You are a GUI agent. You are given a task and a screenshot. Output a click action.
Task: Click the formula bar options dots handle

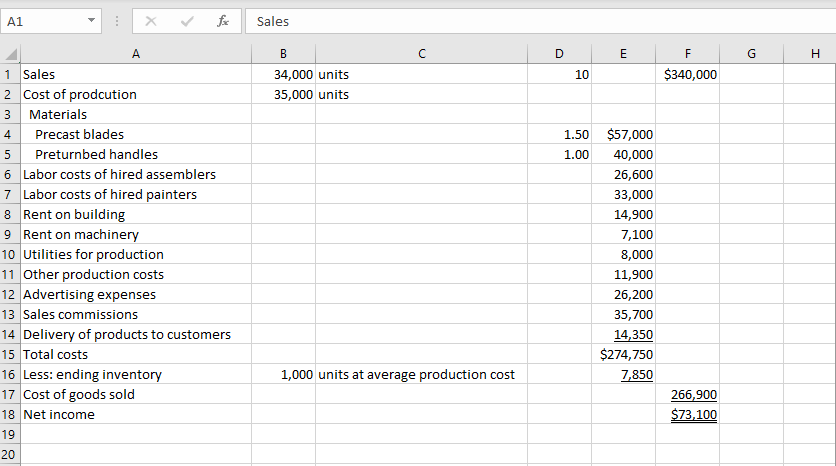click(x=117, y=21)
